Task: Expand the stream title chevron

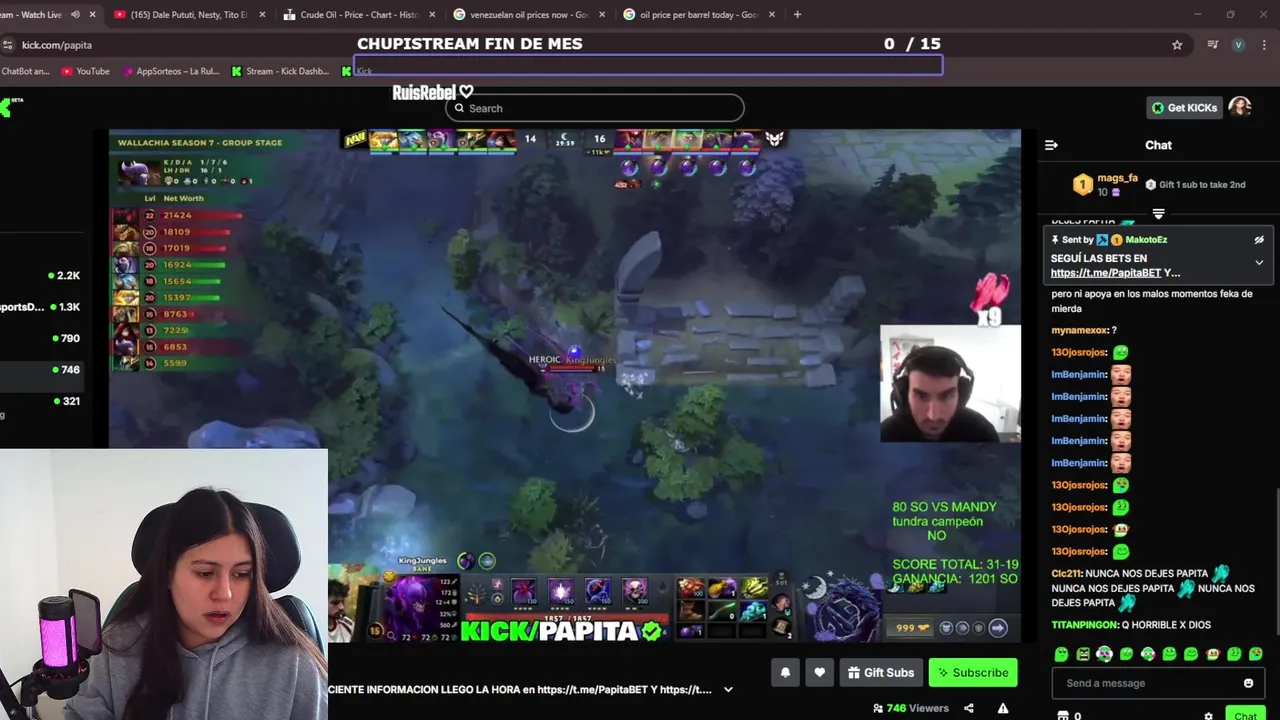Action: 728,689
